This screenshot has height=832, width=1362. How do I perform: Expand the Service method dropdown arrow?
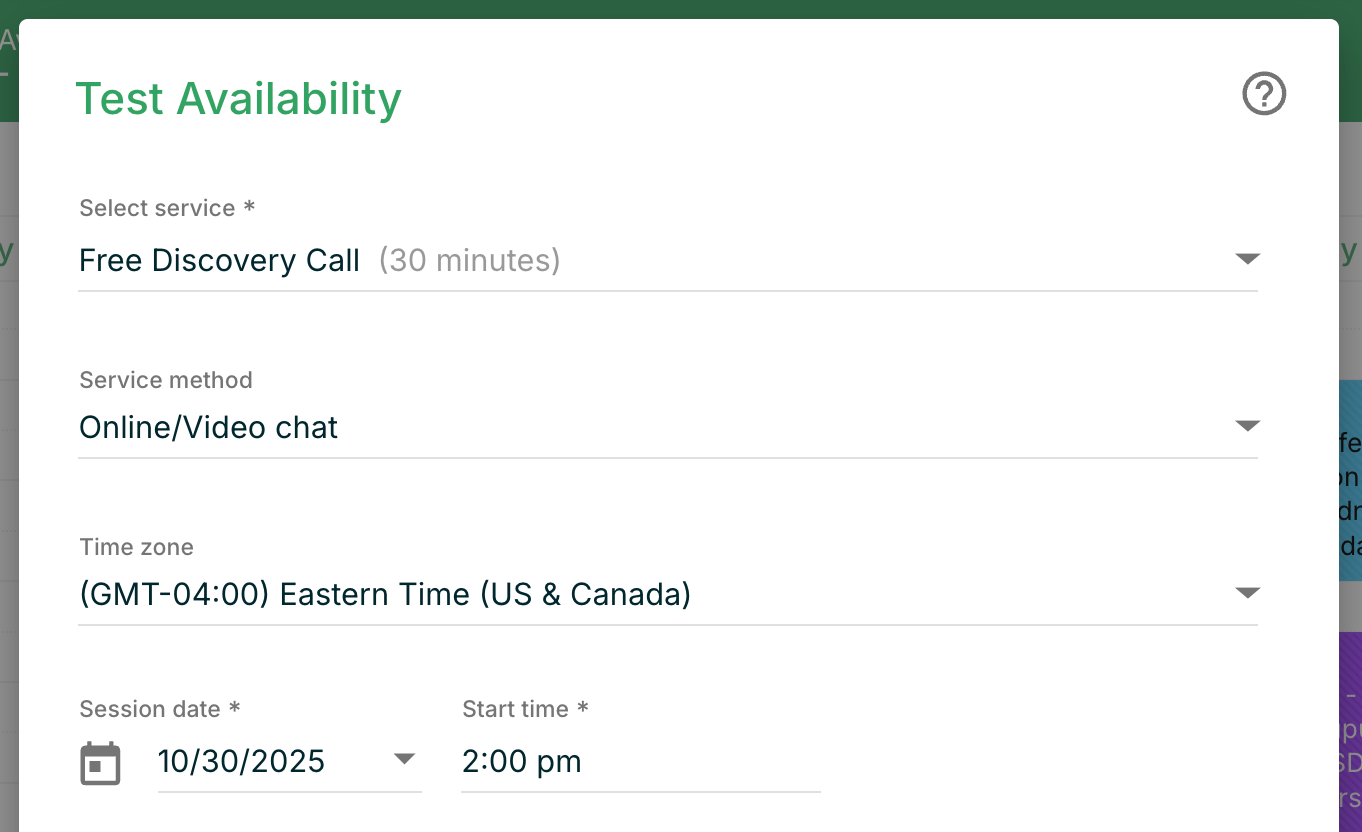point(1247,426)
